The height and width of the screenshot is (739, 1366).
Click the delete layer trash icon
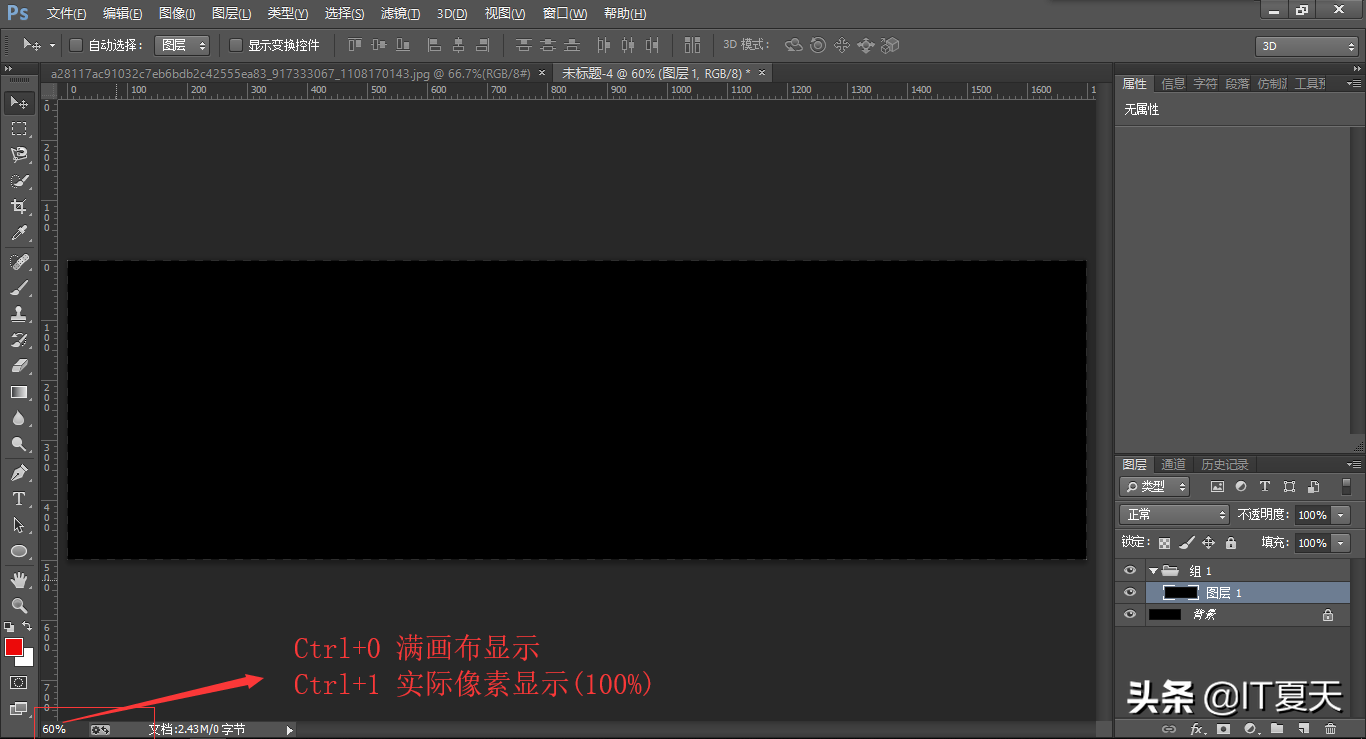click(x=1330, y=729)
